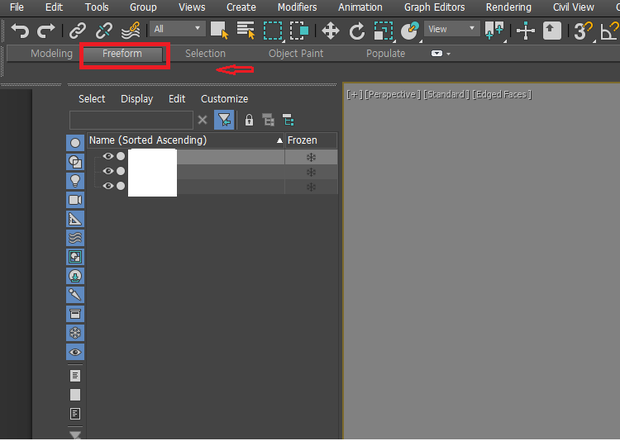Click the Select by Name toolbar icon

pos(246,30)
